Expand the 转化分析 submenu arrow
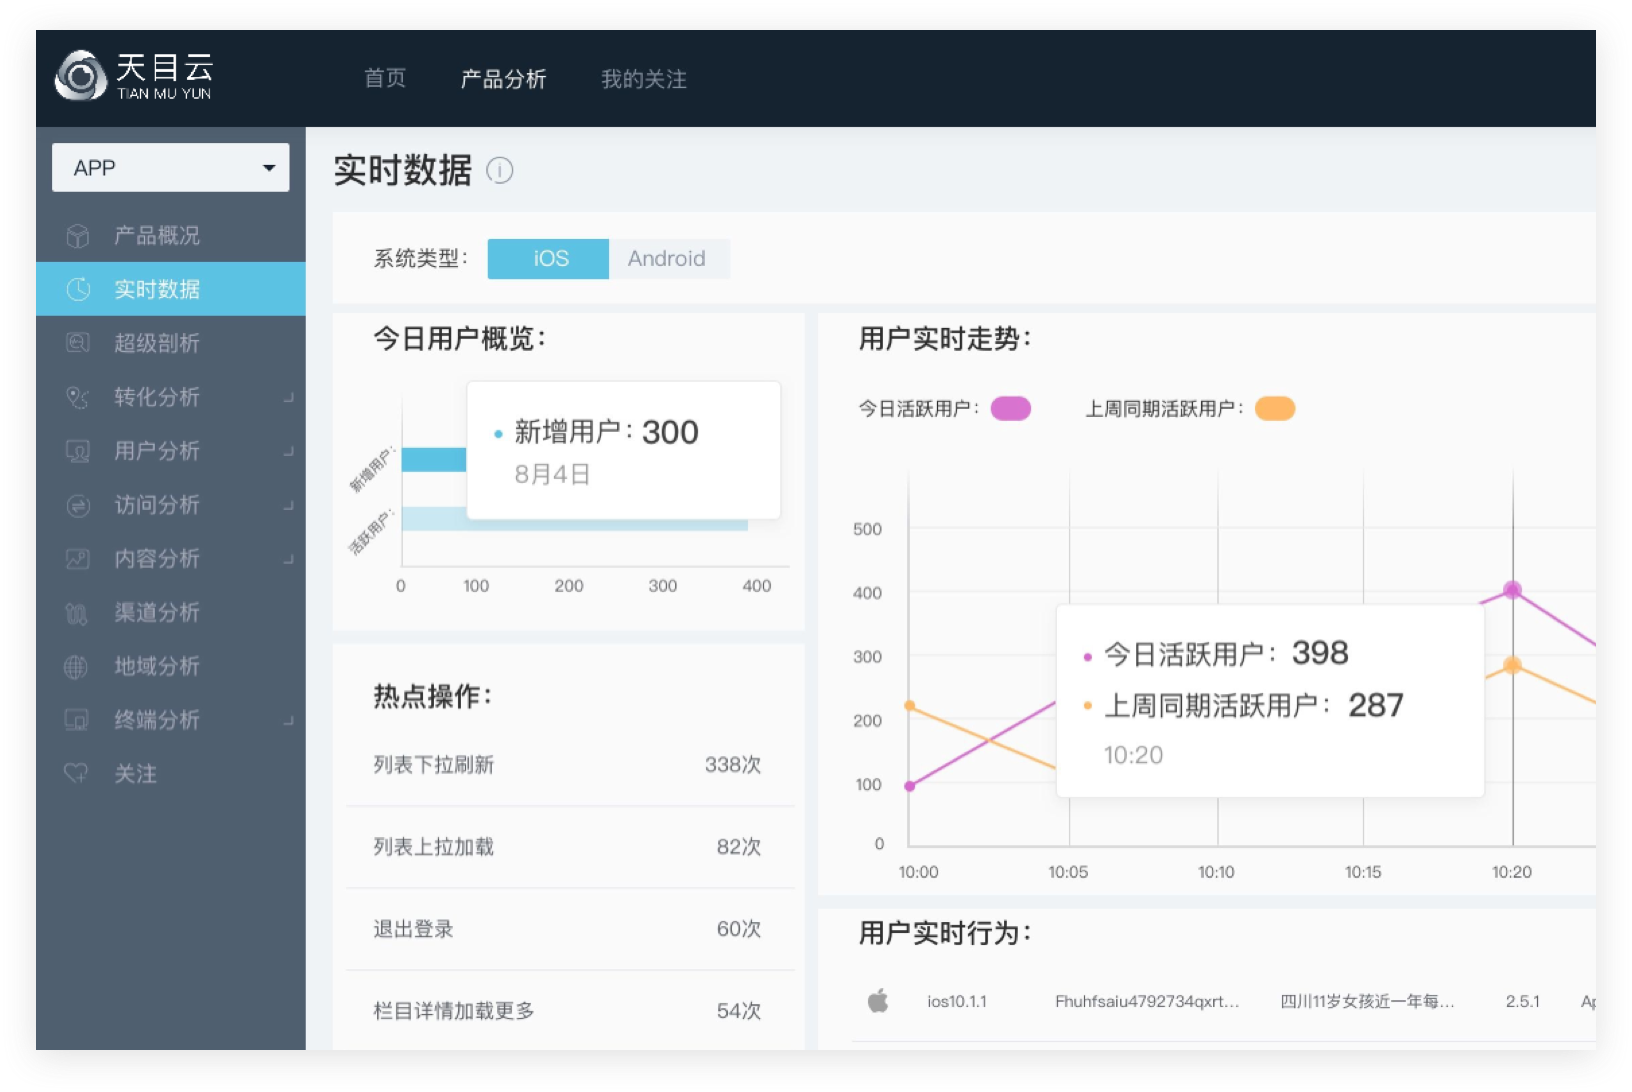Screen dimensions: 1632x1092 tap(288, 397)
